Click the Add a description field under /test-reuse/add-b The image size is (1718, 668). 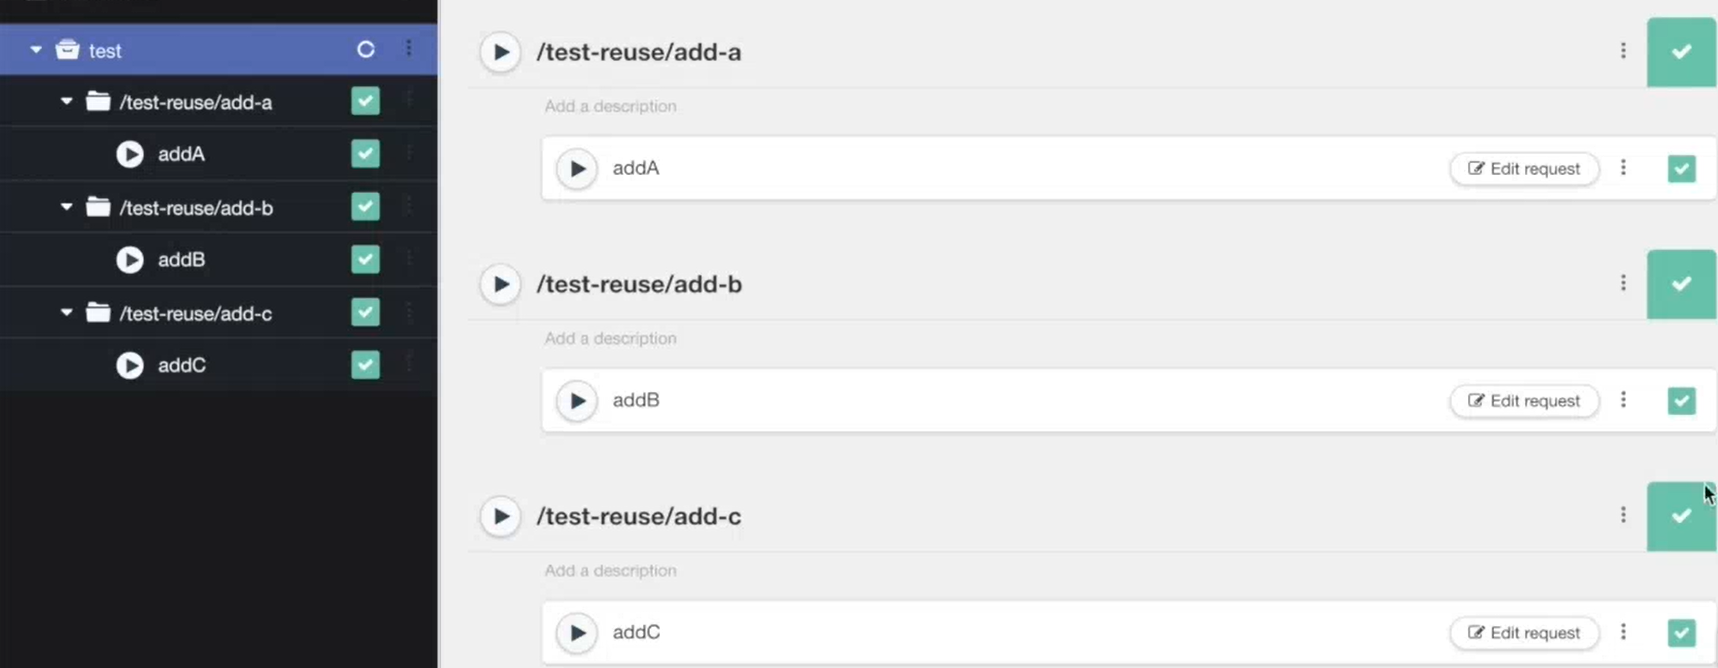(x=610, y=338)
